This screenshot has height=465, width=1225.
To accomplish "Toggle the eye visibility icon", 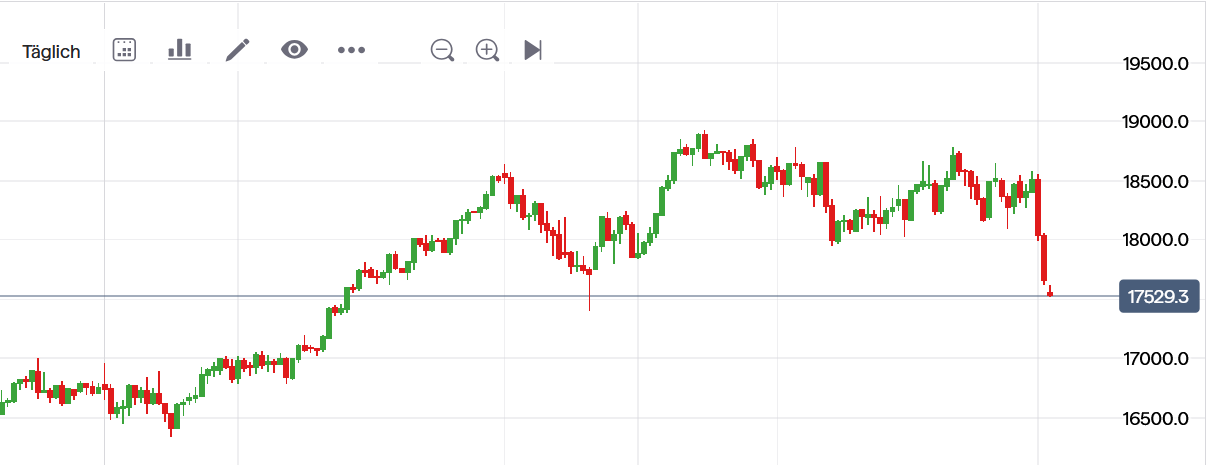I will [x=294, y=50].
